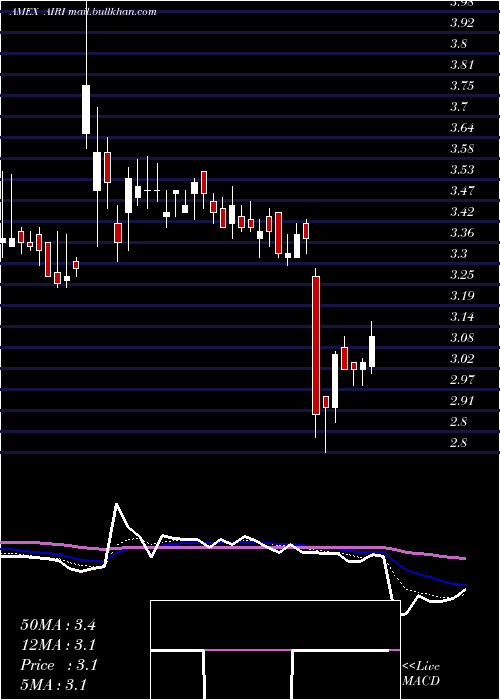Click the 3.3 price level label

pos(459,254)
